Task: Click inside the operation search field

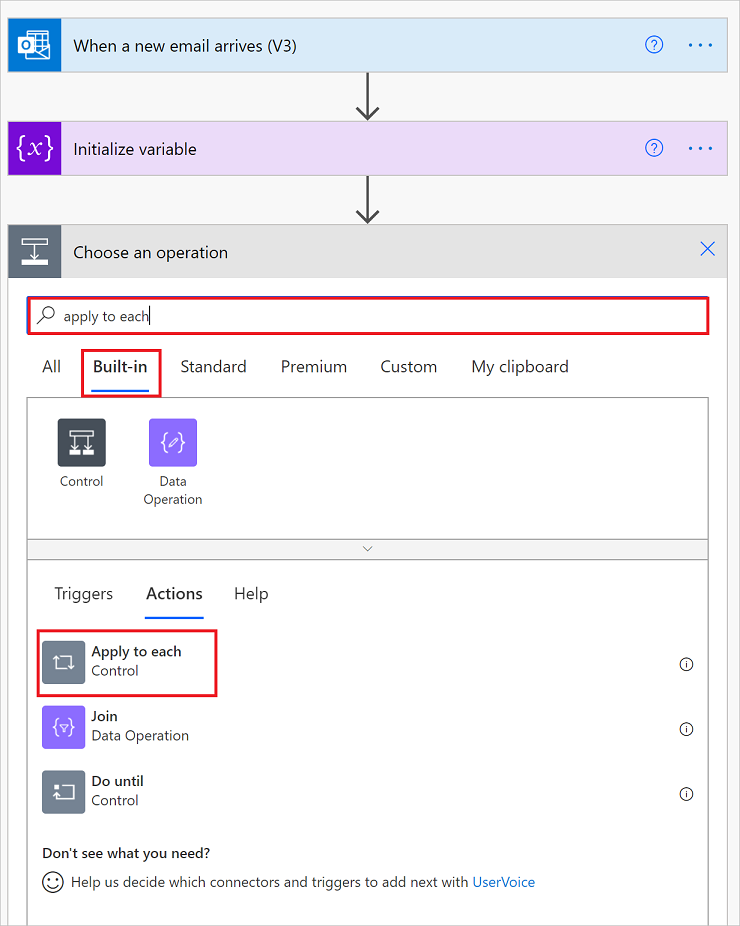Action: [300, 314]
